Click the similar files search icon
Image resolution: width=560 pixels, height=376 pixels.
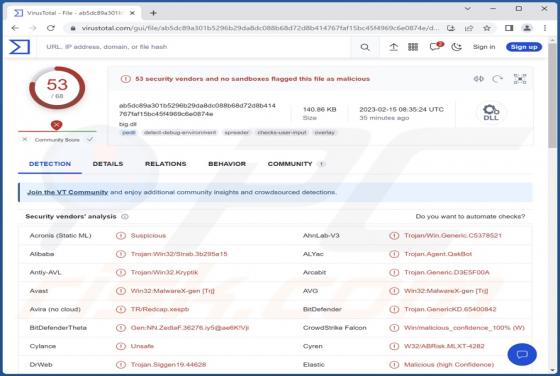tap(479, 79)
